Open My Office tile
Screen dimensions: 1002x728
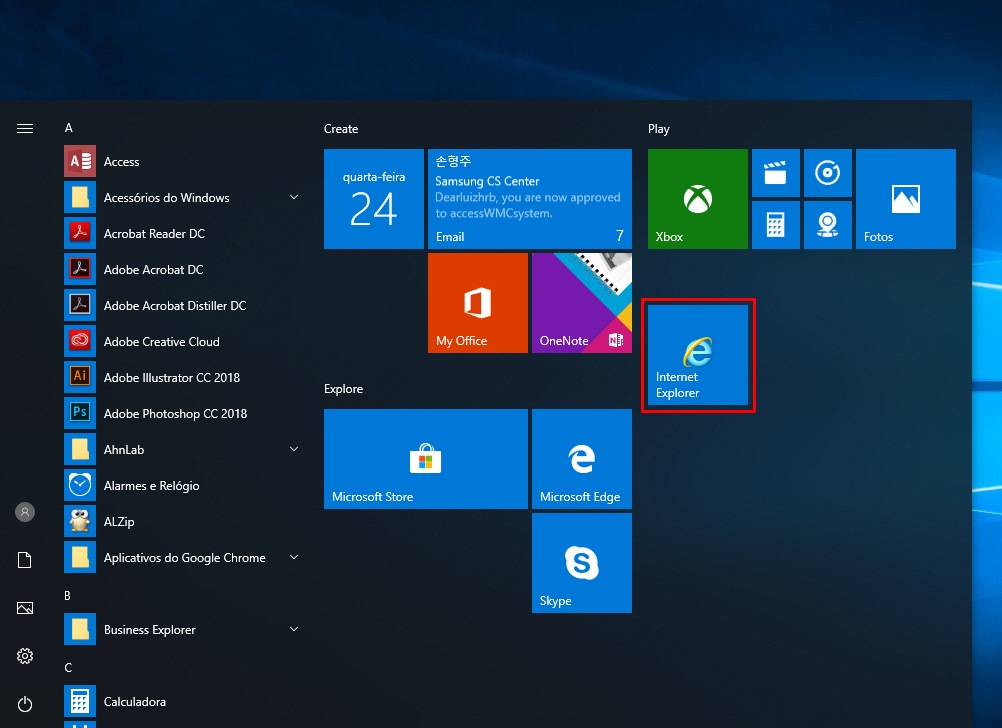(478, 303)
